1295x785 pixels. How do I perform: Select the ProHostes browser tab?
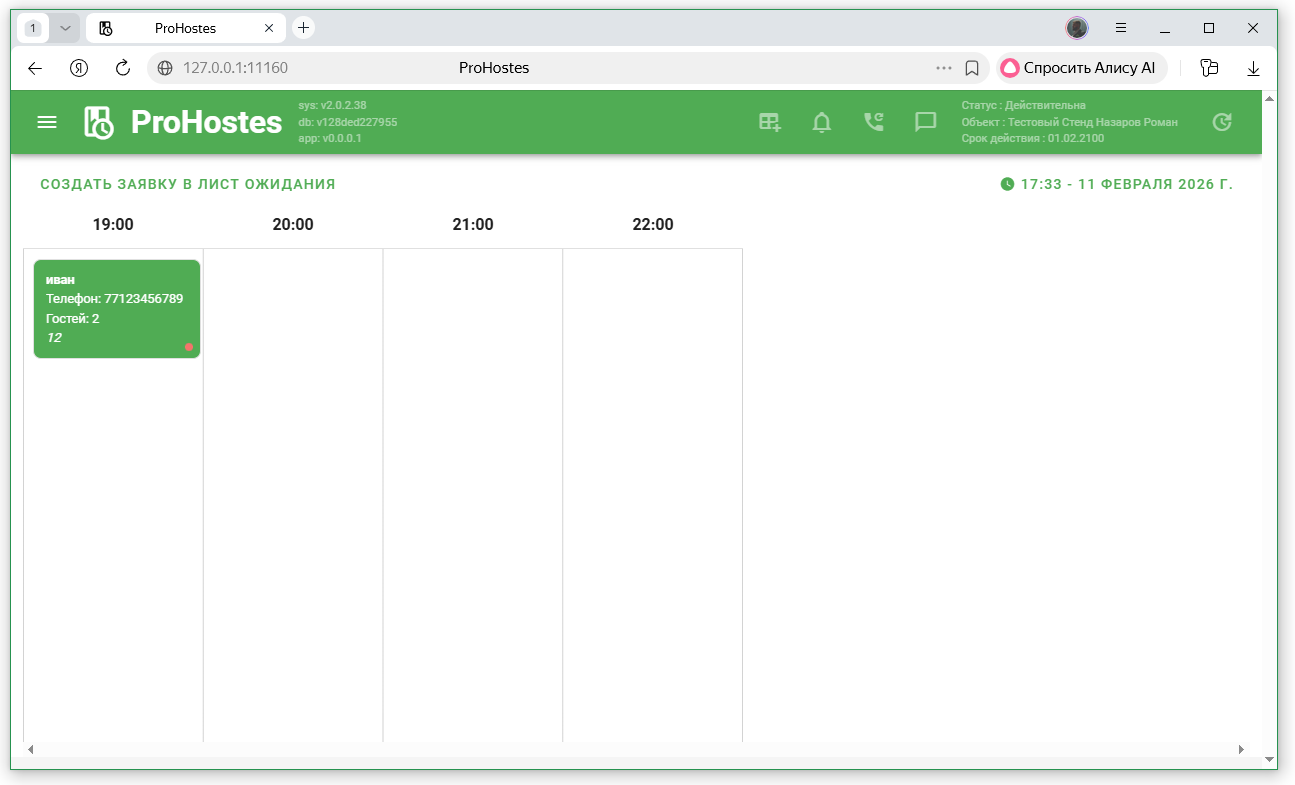click(x=185, y=28)
